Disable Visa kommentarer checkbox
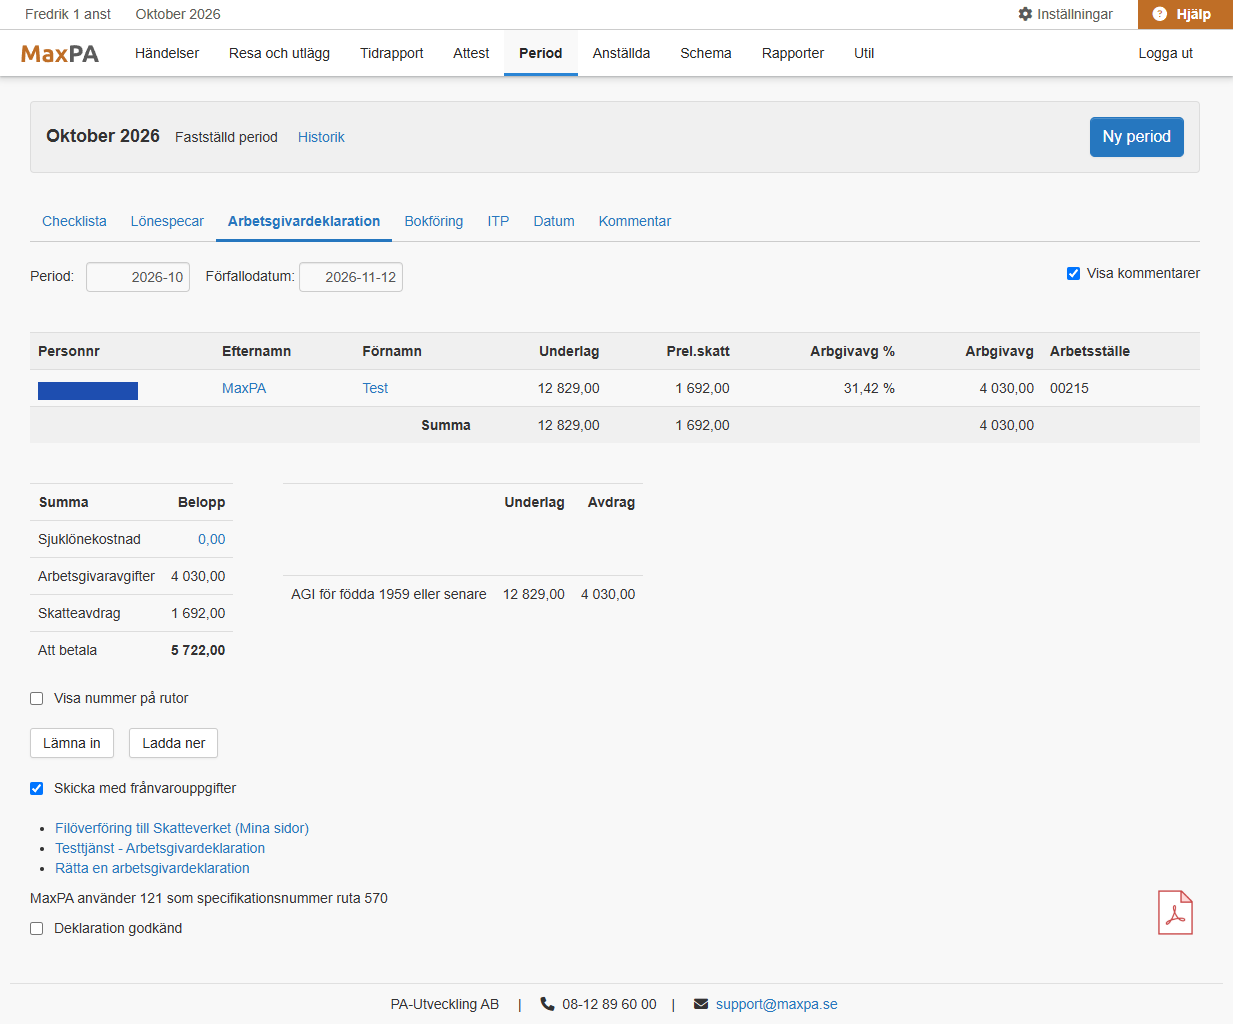Viewport: 1233px width, 1024px height. click(x=1073, y=273)
